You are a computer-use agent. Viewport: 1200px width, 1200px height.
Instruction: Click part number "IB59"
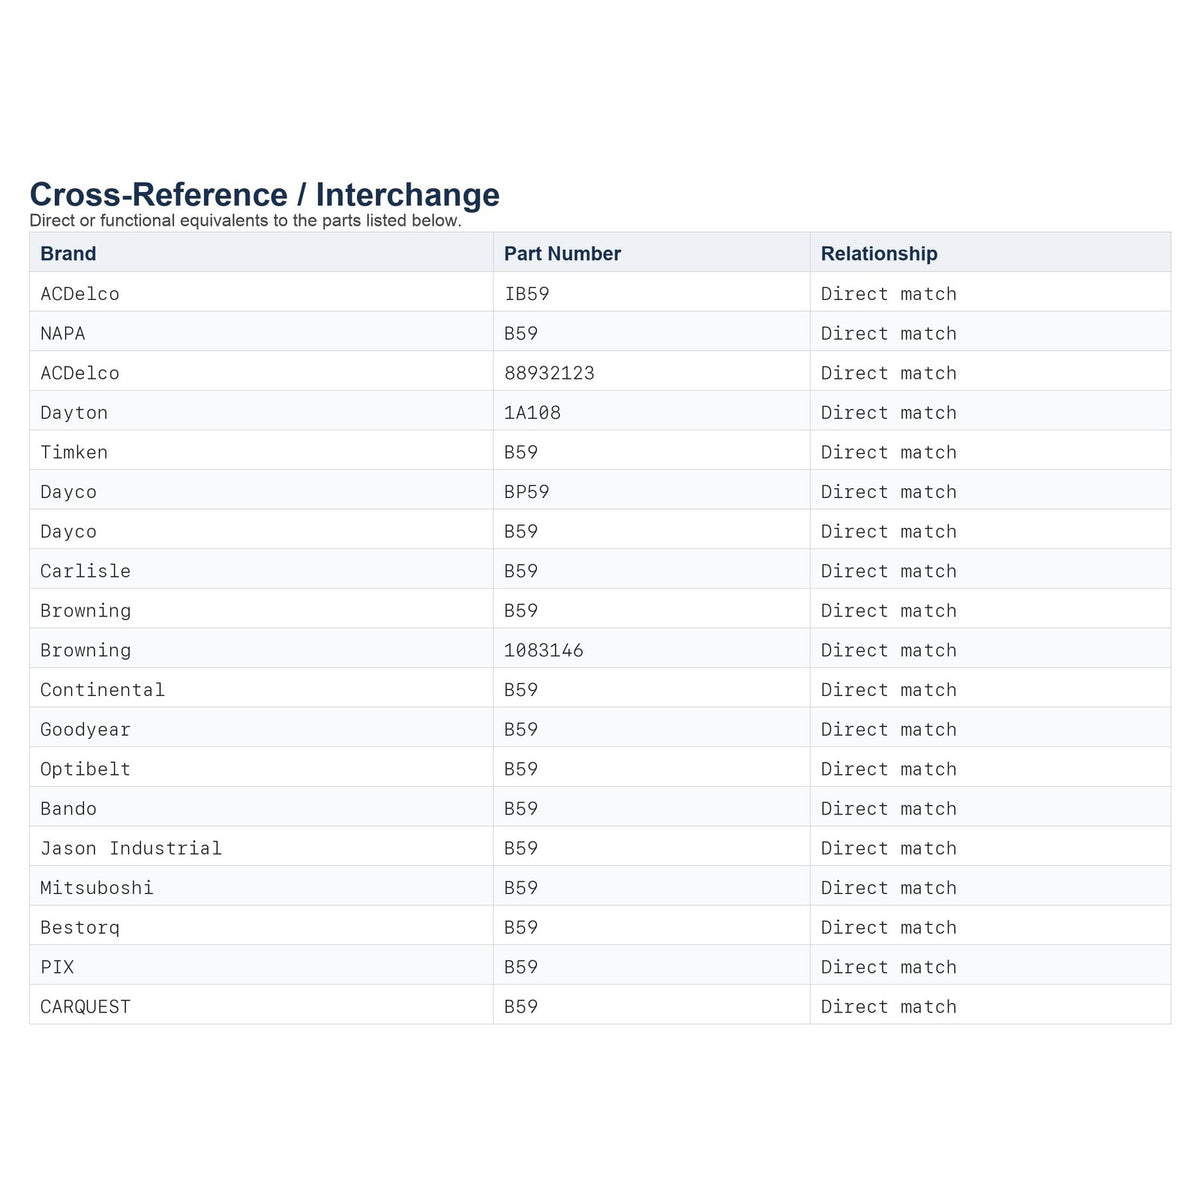tap(527, 294)
